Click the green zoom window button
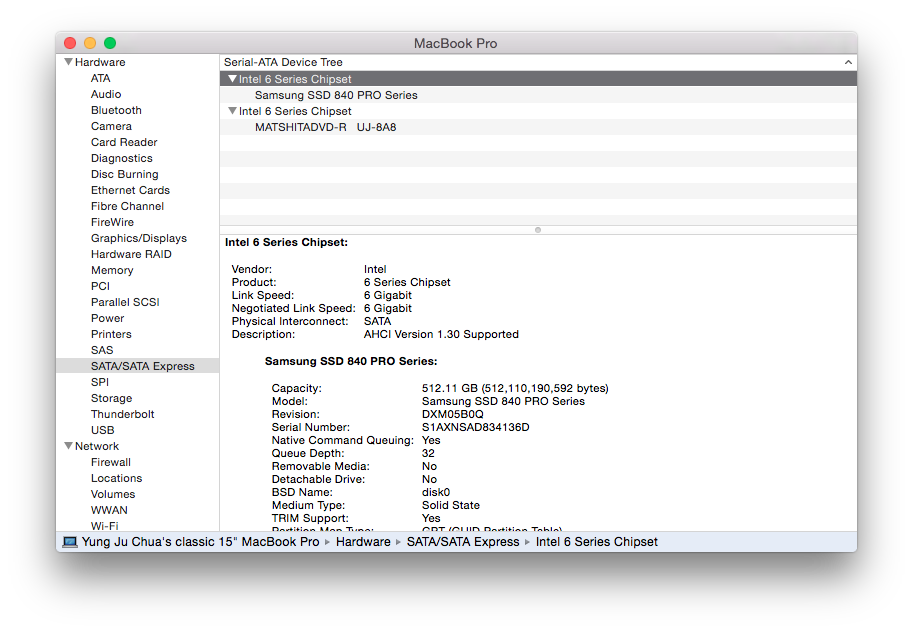The width and height of the screenshot is (913, 632). tap(110, 43)
